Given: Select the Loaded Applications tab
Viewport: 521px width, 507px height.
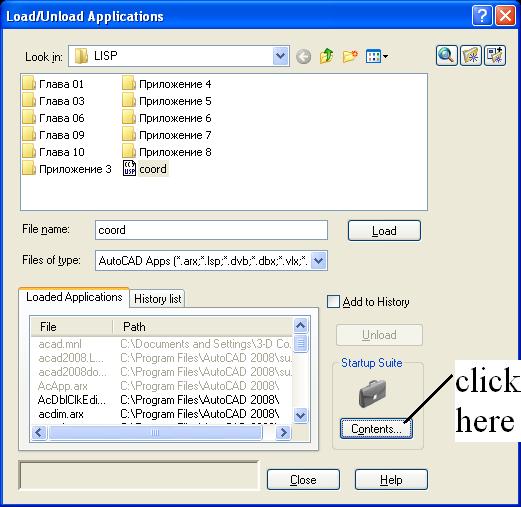Looking at the screenshot, I should (x=74, y=297).
